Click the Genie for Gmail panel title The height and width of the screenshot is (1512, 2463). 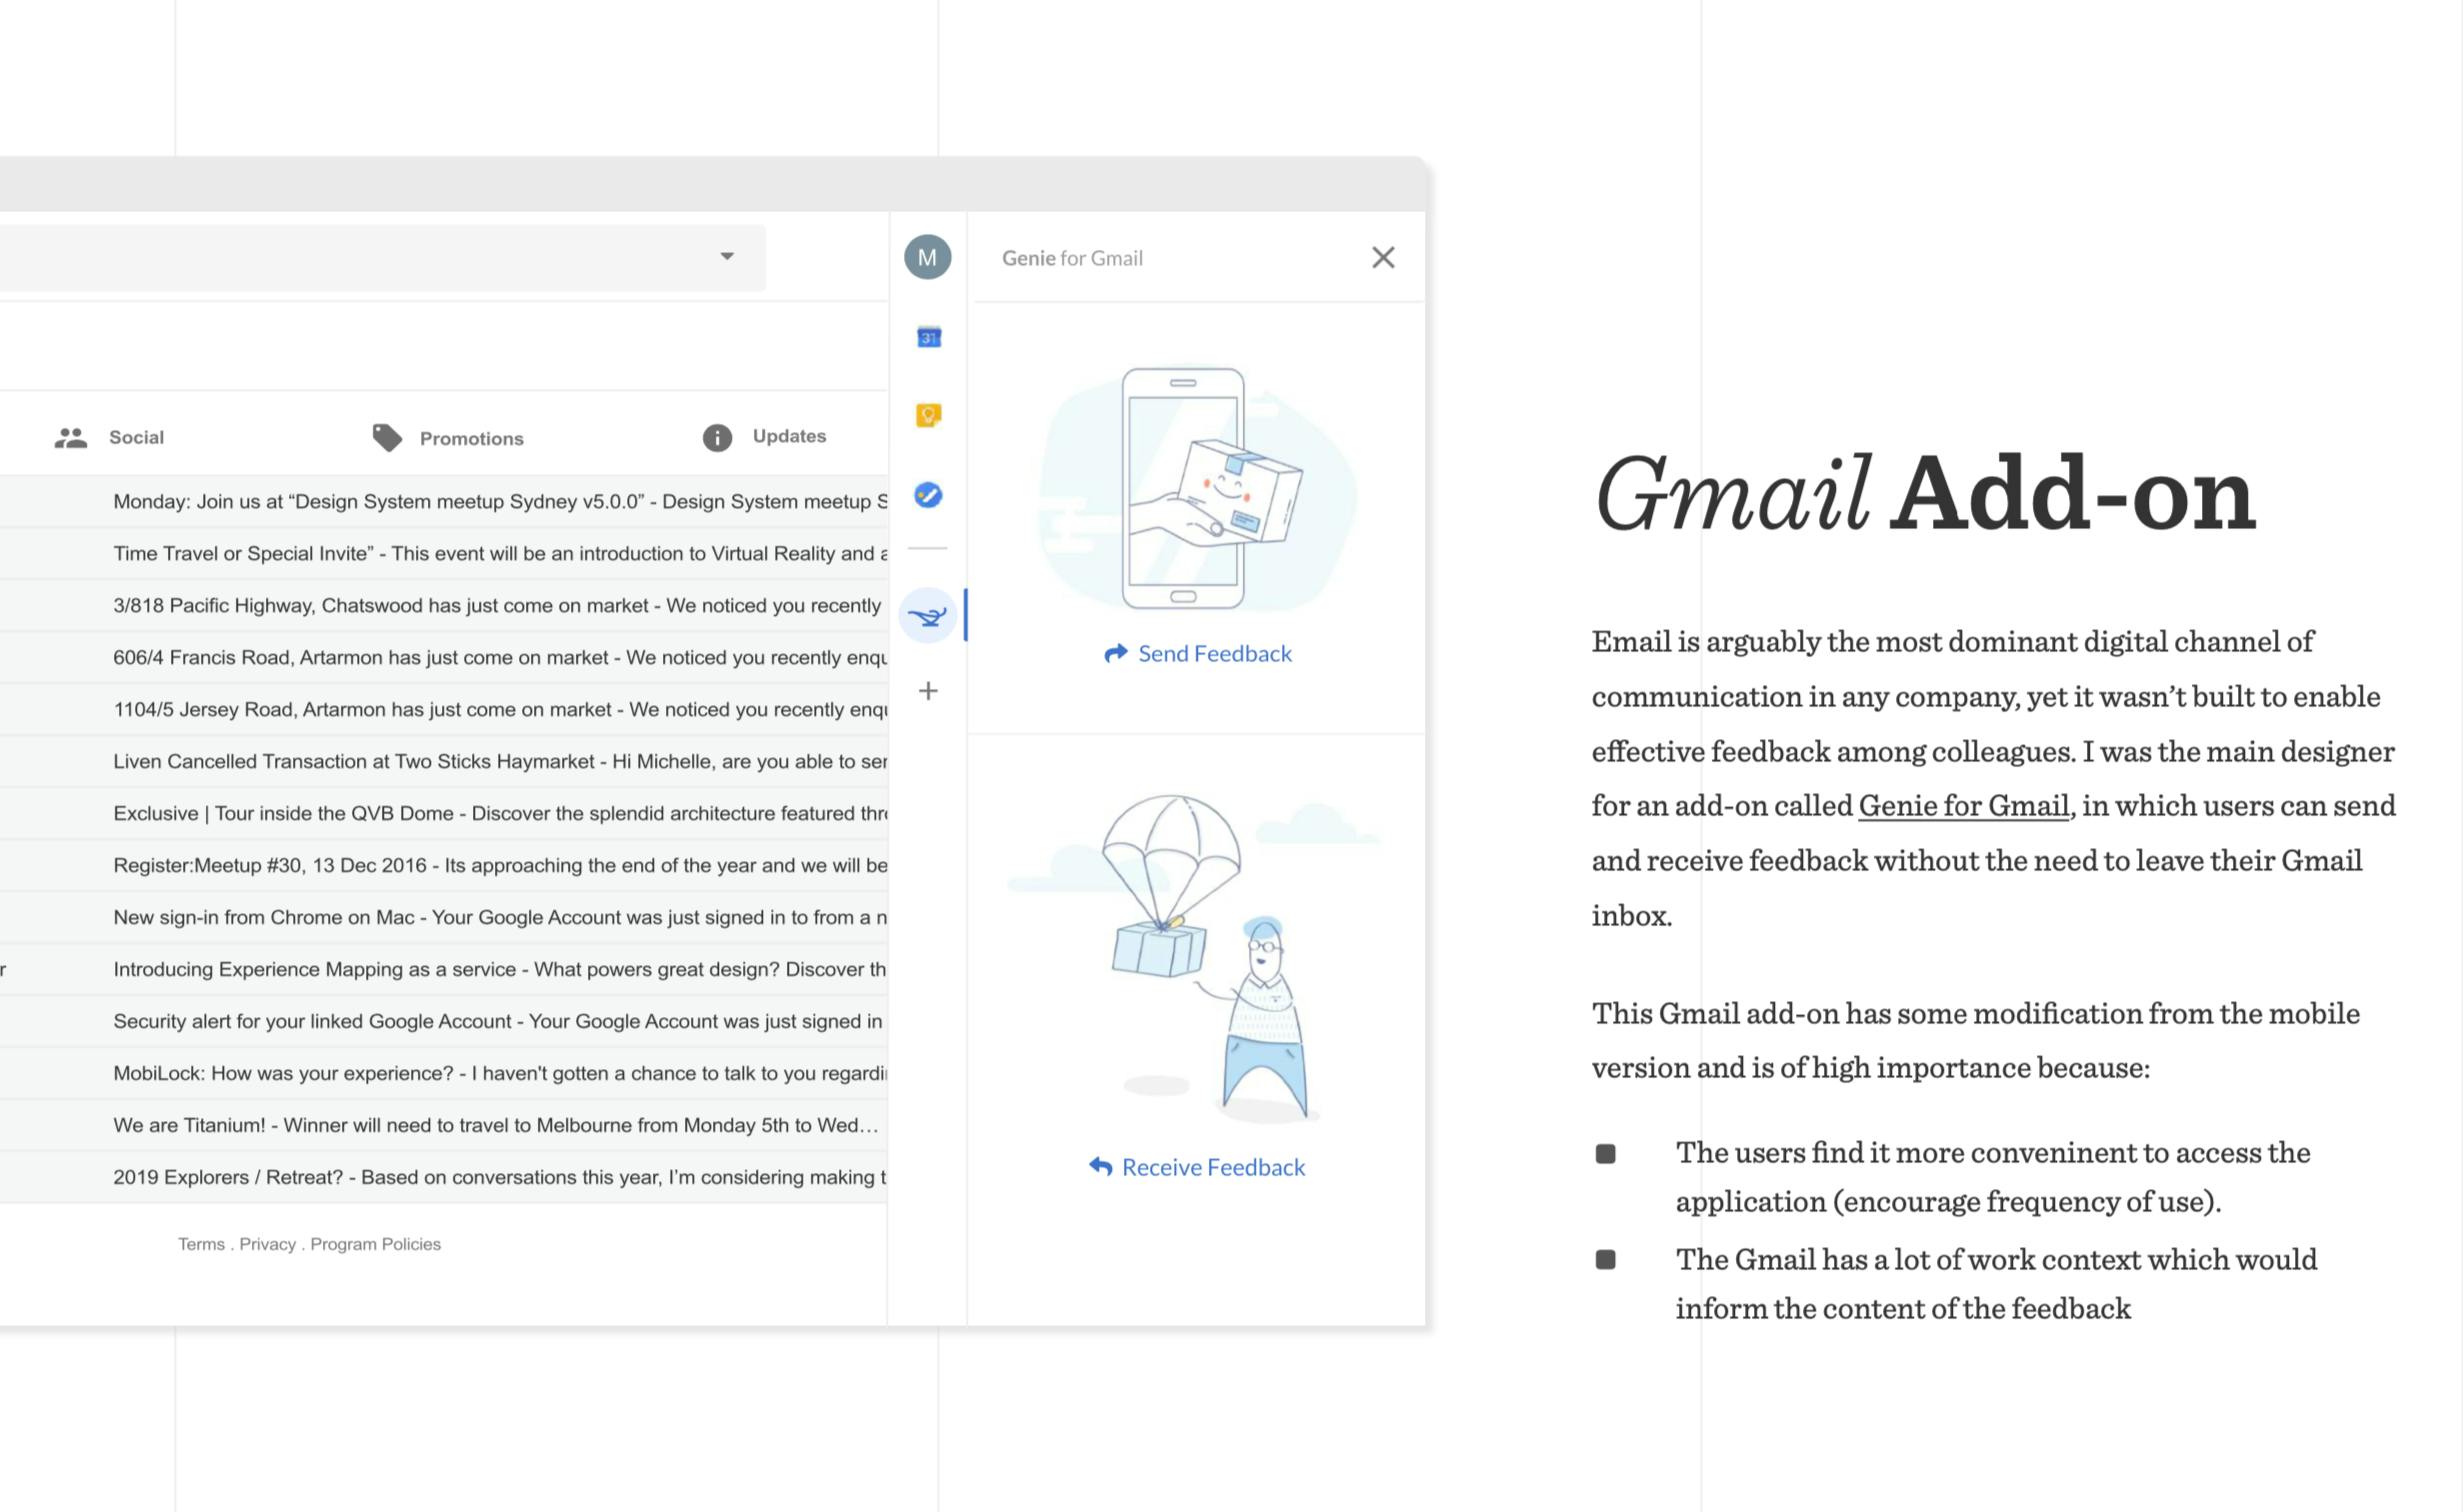point(1072,258)
